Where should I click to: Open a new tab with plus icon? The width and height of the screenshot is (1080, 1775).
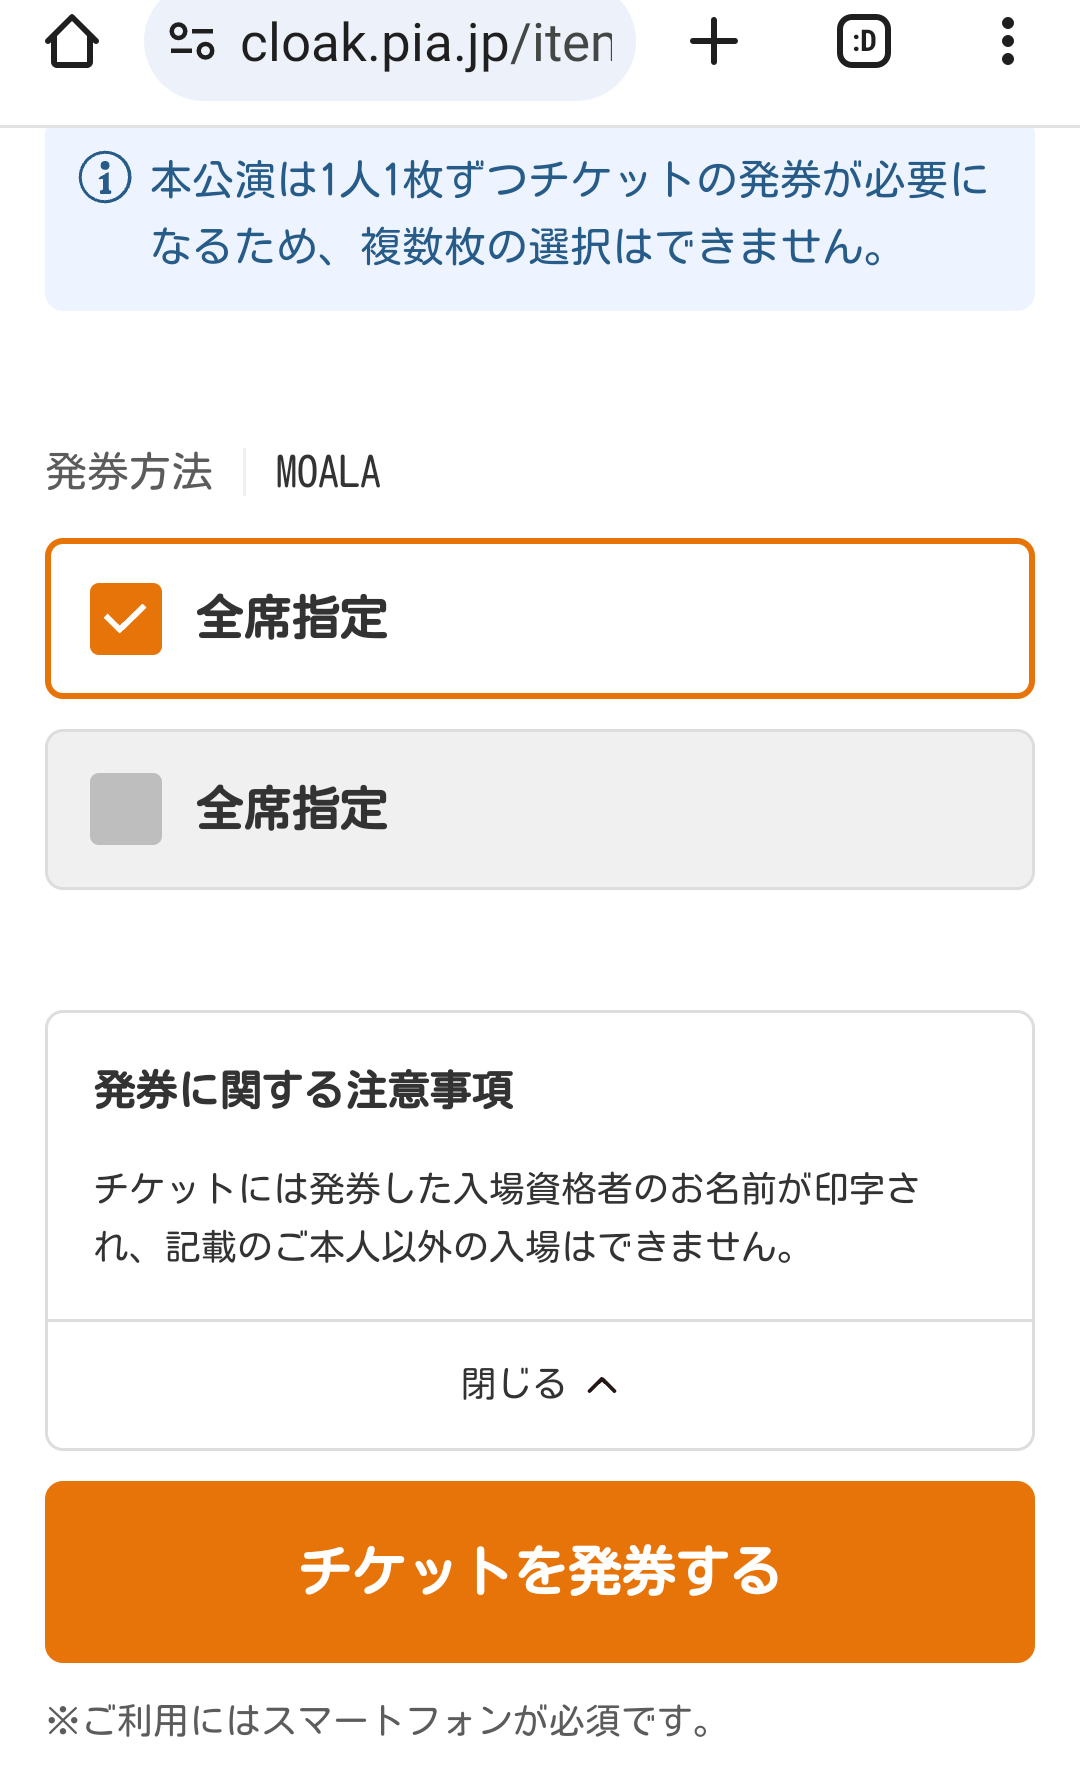(714, 43)
